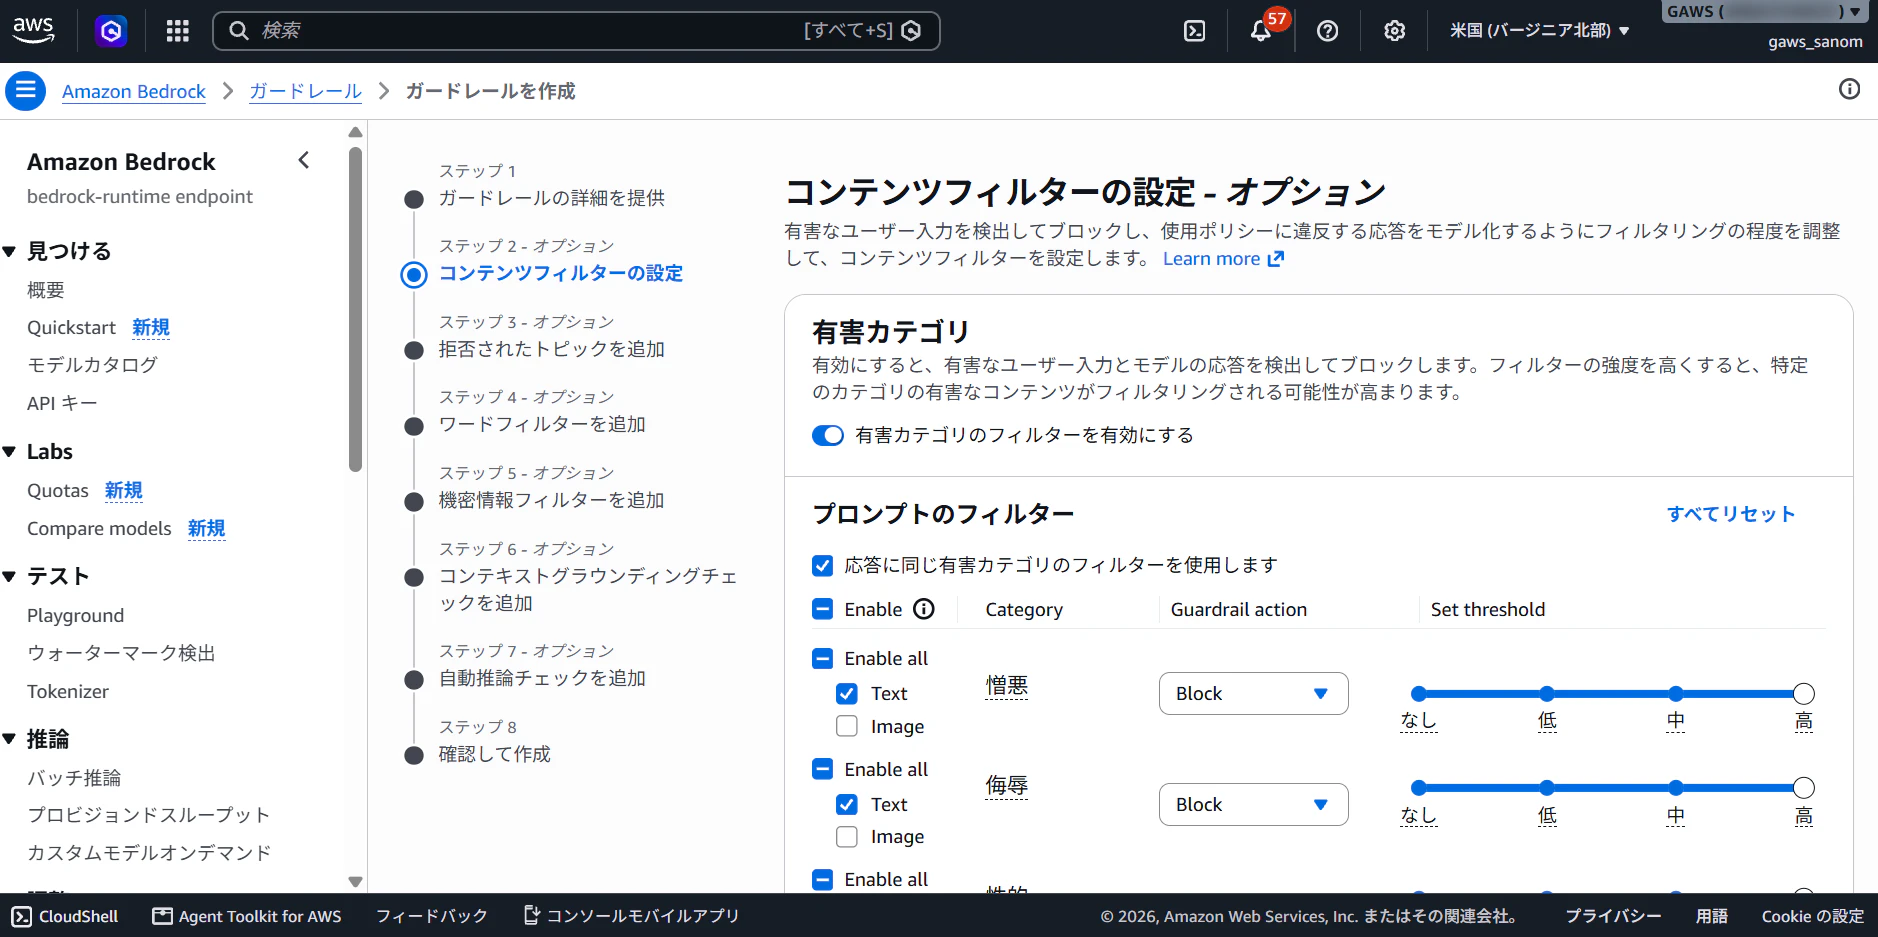Image resolution: width=1878 pixels, height=937 pixels.
Task: Open Tokenizer in the sidebar
Action: point(68,691)
